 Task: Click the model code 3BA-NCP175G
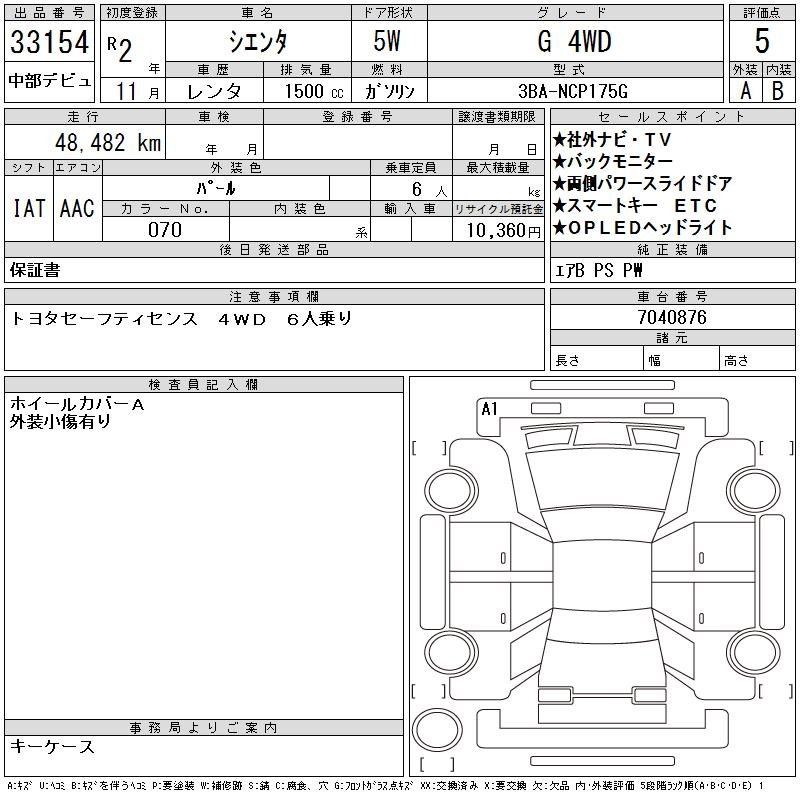(x=573, y=92)
